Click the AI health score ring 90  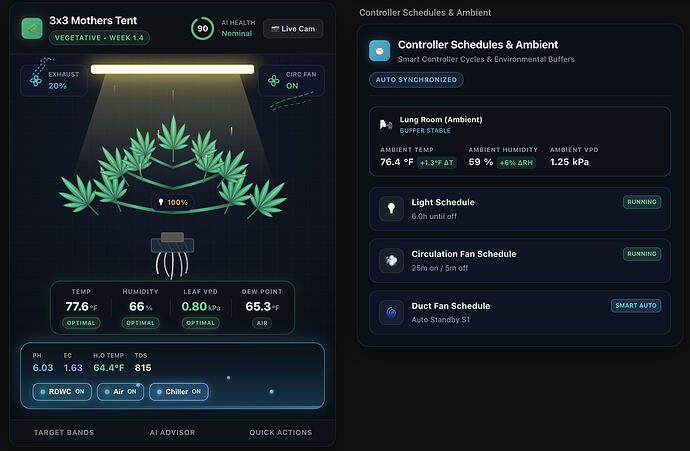tap(202, 29)
